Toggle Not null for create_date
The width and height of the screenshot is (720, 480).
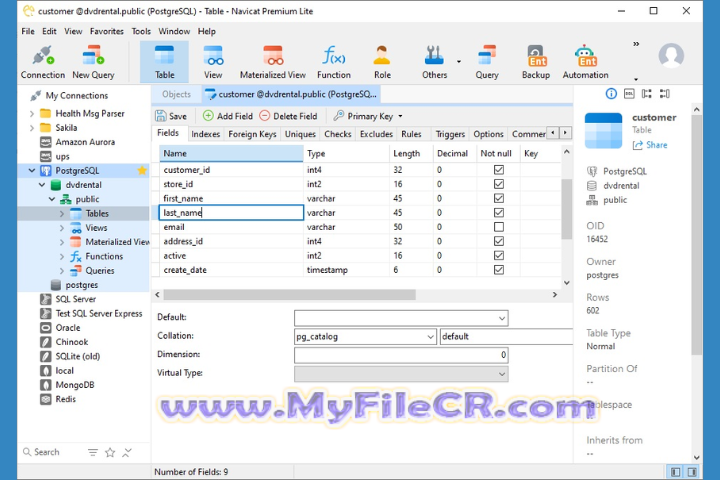(499, 270)
